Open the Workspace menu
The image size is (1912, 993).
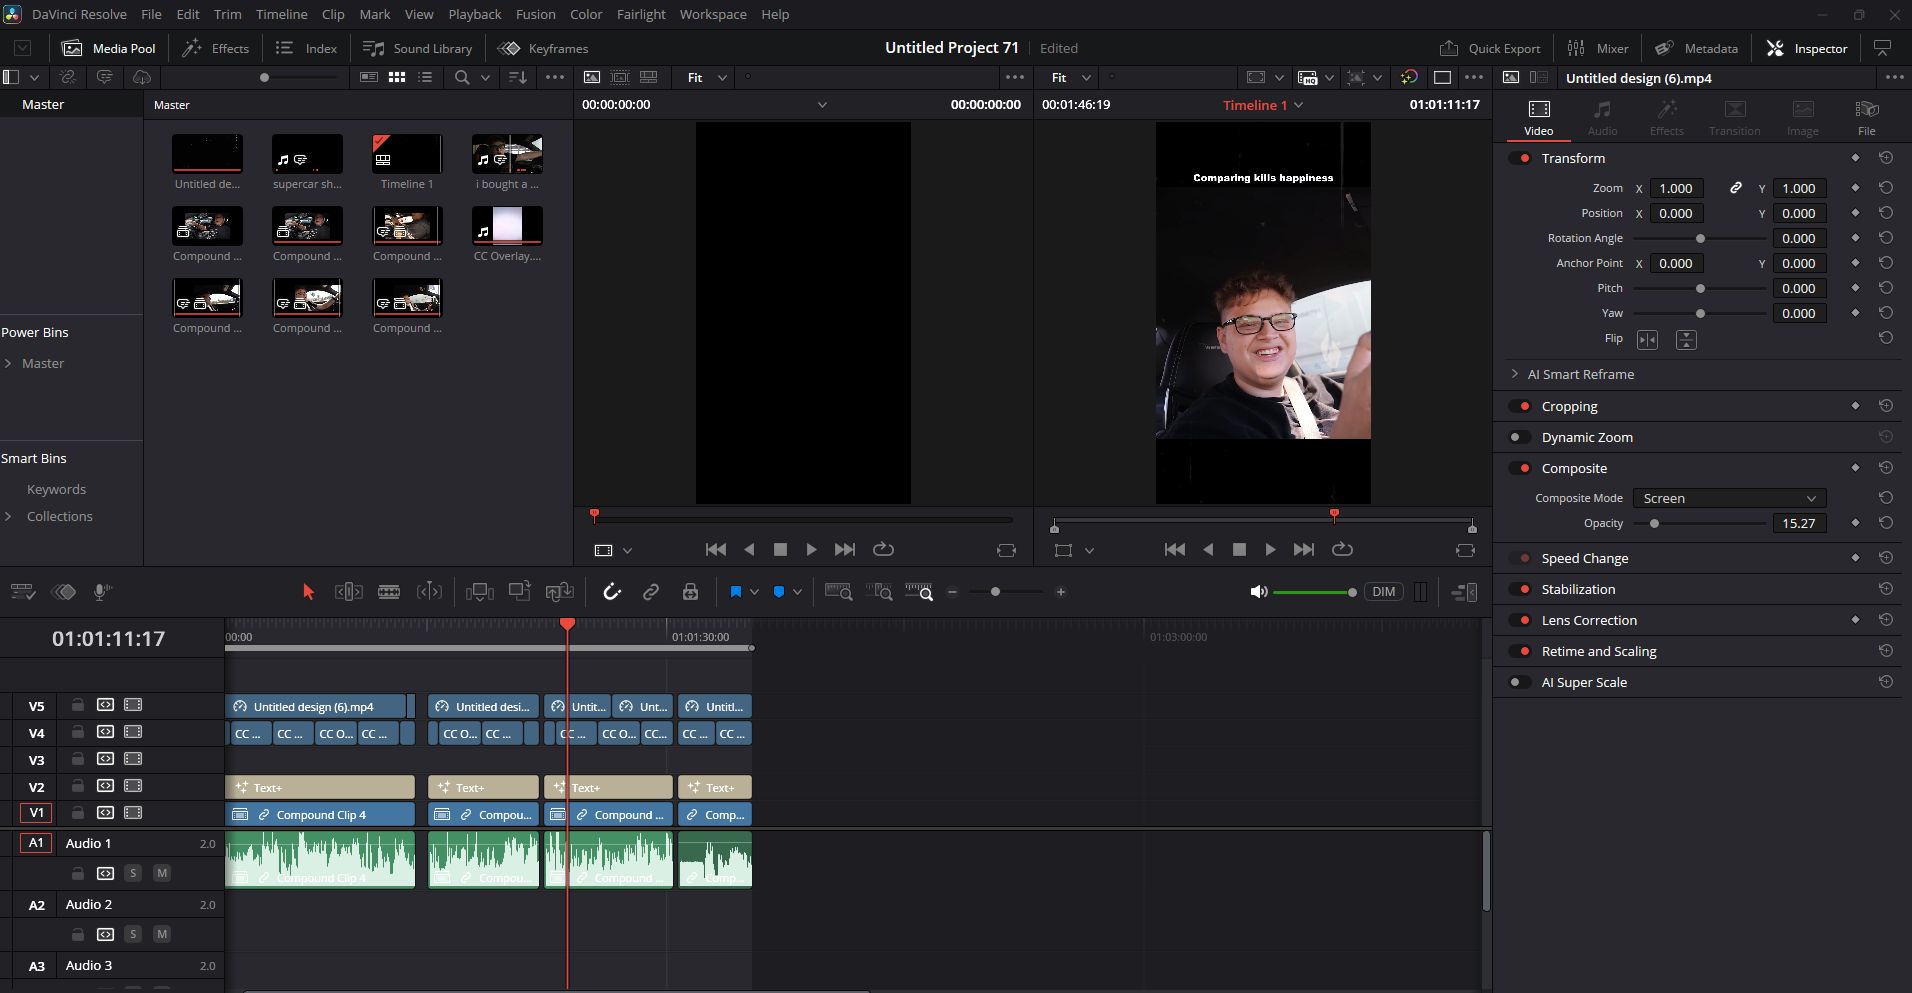coord(713,14)
